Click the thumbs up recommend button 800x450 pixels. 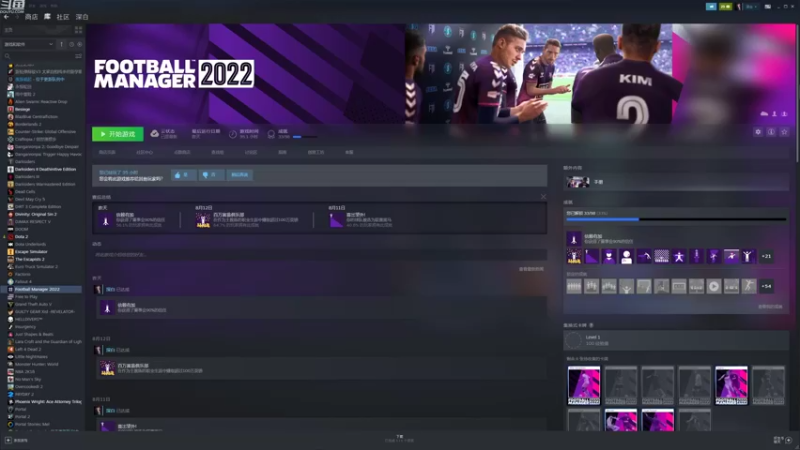tap(183, 175)
